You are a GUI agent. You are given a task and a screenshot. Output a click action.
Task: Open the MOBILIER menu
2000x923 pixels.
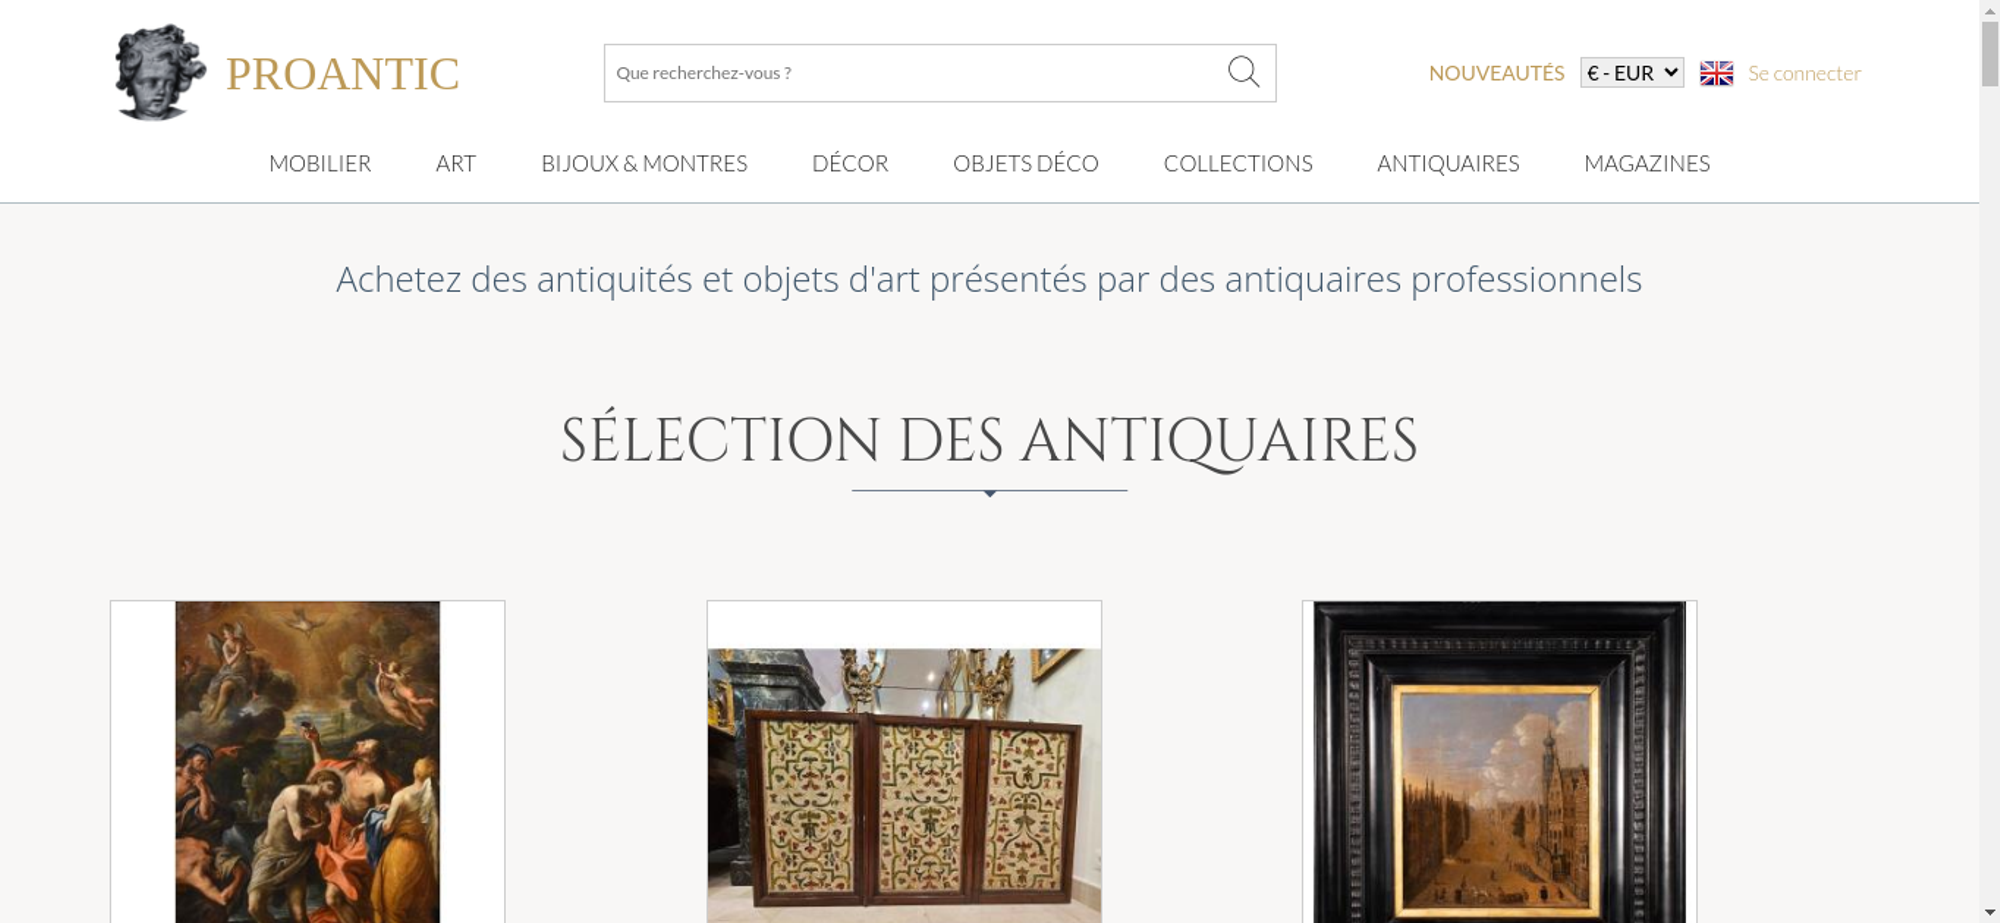click(320, 163)
